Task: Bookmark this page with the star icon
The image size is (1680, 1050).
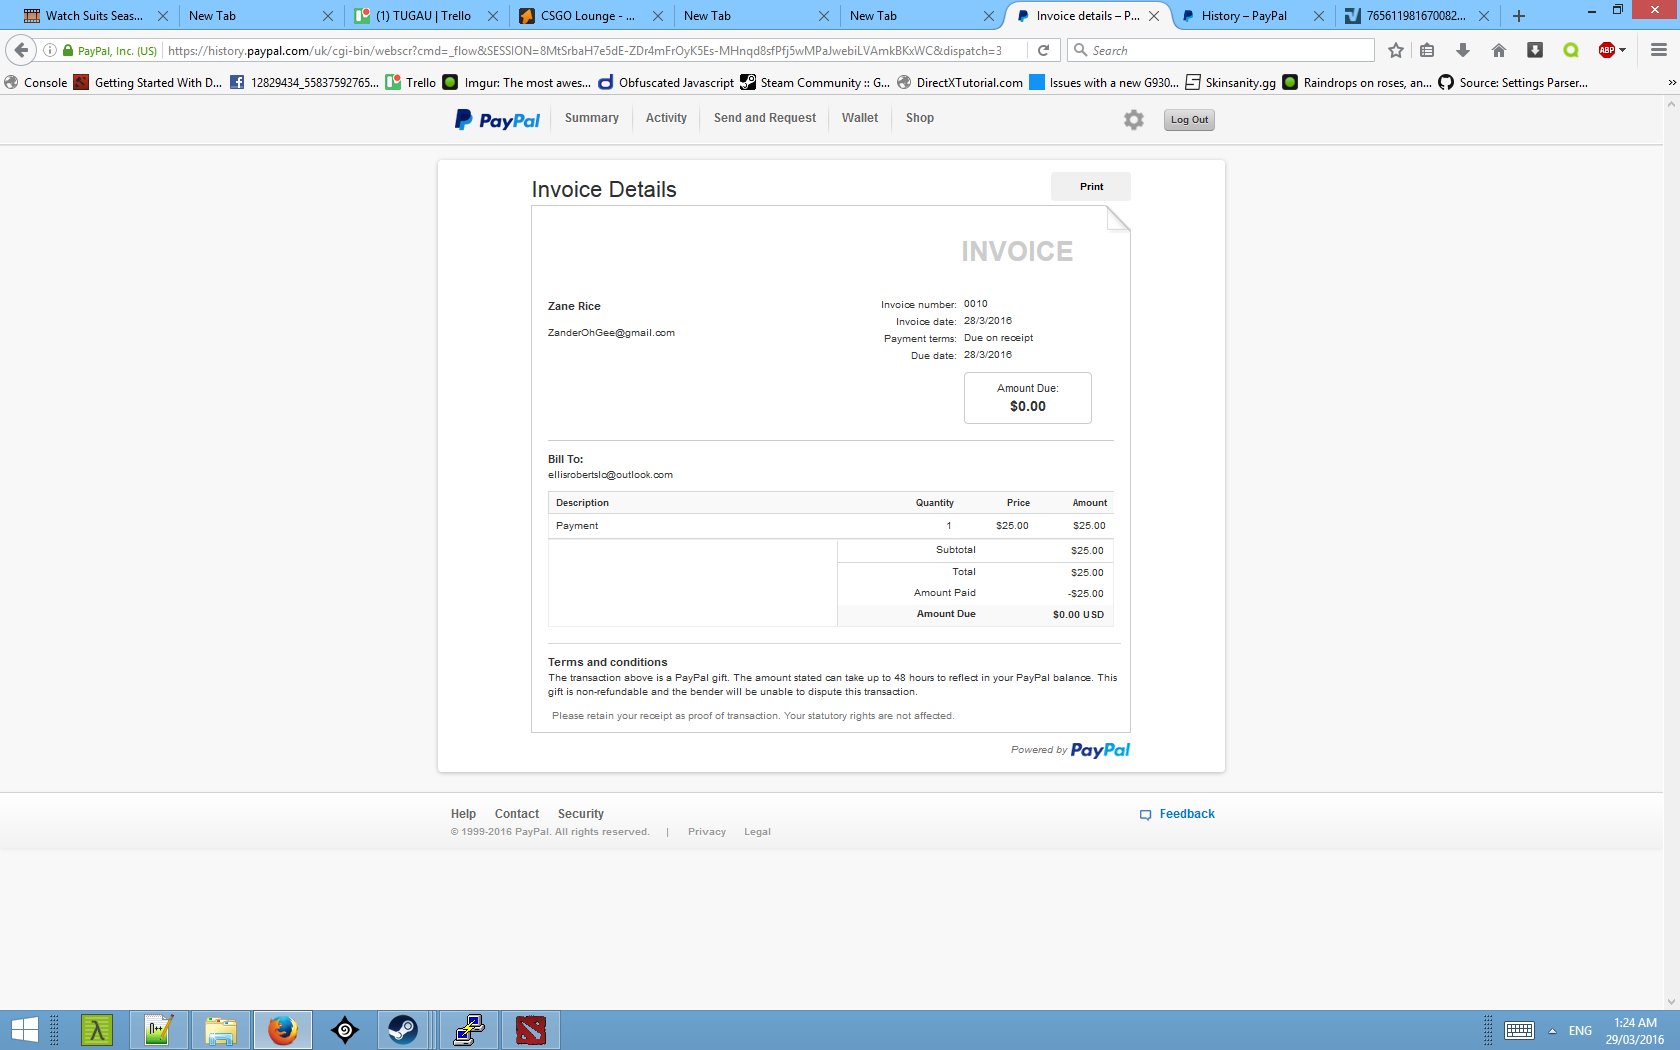Action: pos(1396,50)
